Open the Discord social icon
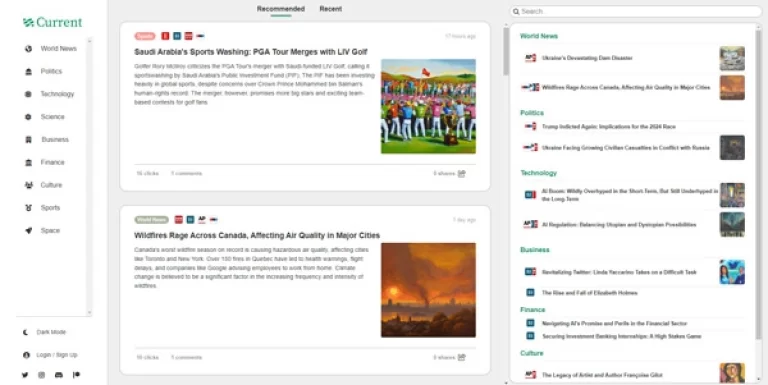This screenshot has width=768, height=385. (59, 375)
